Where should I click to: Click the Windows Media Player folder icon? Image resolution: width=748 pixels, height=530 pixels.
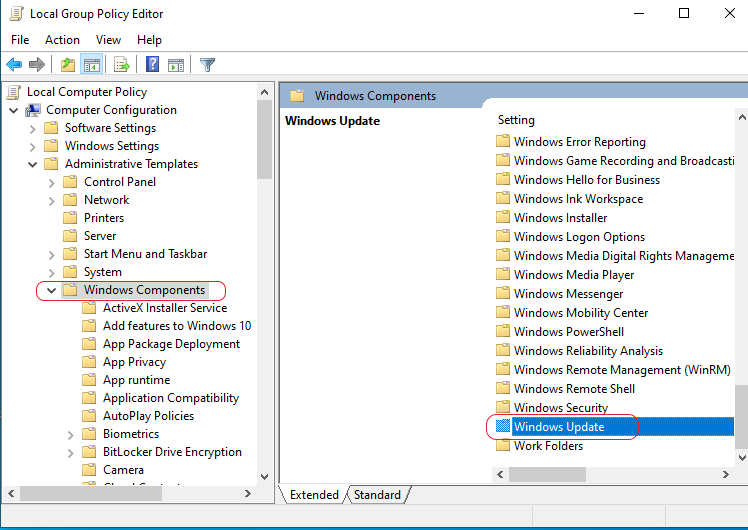point(503,274)
